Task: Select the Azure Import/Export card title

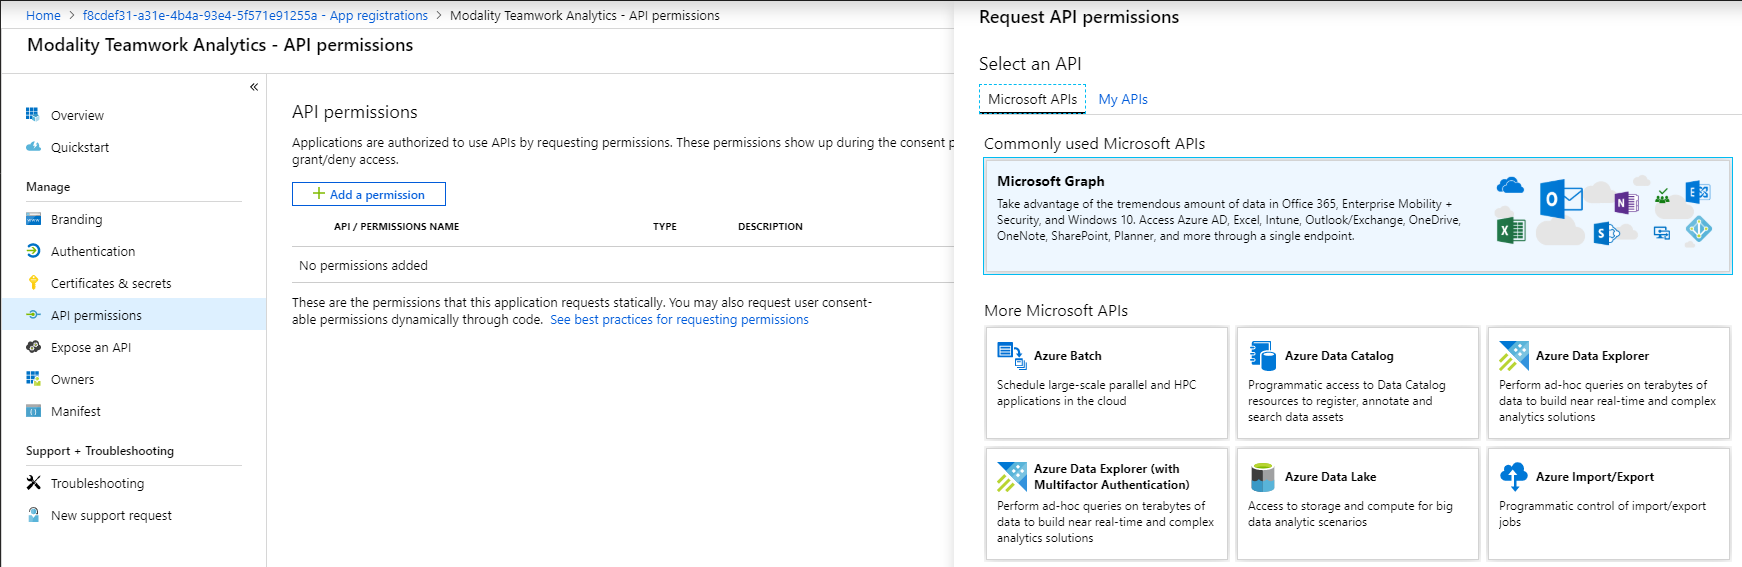Action: [1595, 477]
